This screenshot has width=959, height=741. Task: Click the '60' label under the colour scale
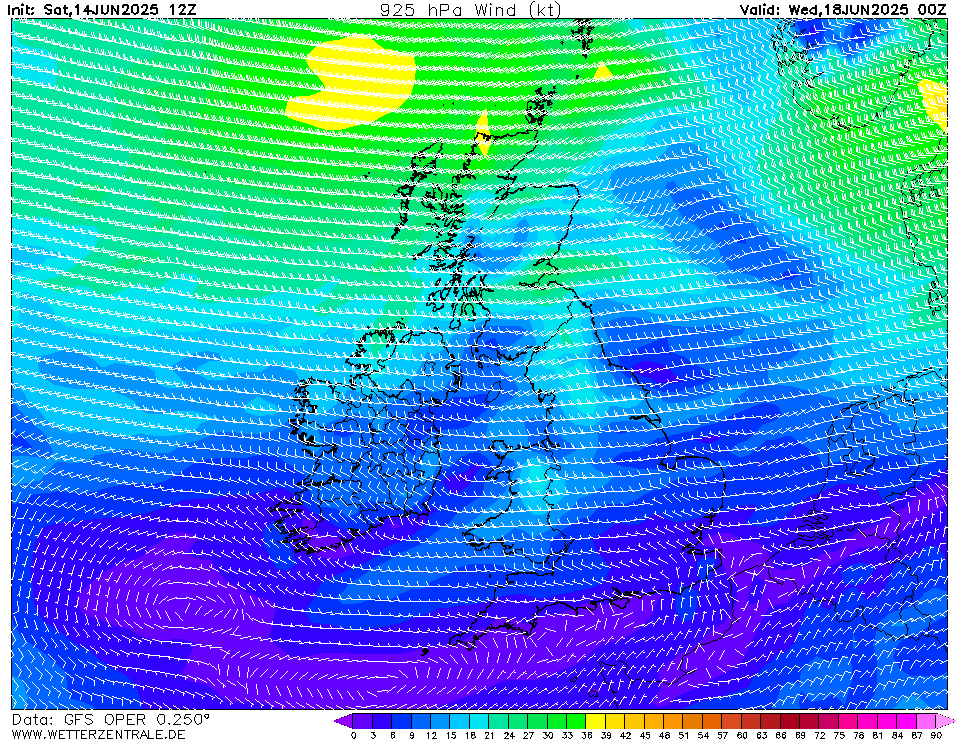click(742, 735)
